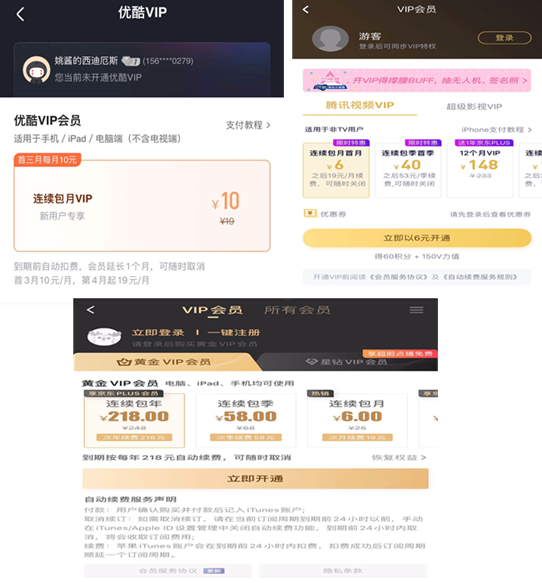542x583 pixels.
Task: Tap the back arrow on the 腾讯 VIP会员 page
Action: [306, 9]
